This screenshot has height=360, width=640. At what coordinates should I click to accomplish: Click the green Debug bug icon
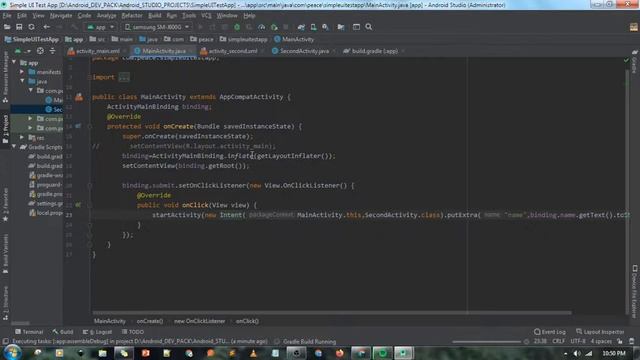237,27
